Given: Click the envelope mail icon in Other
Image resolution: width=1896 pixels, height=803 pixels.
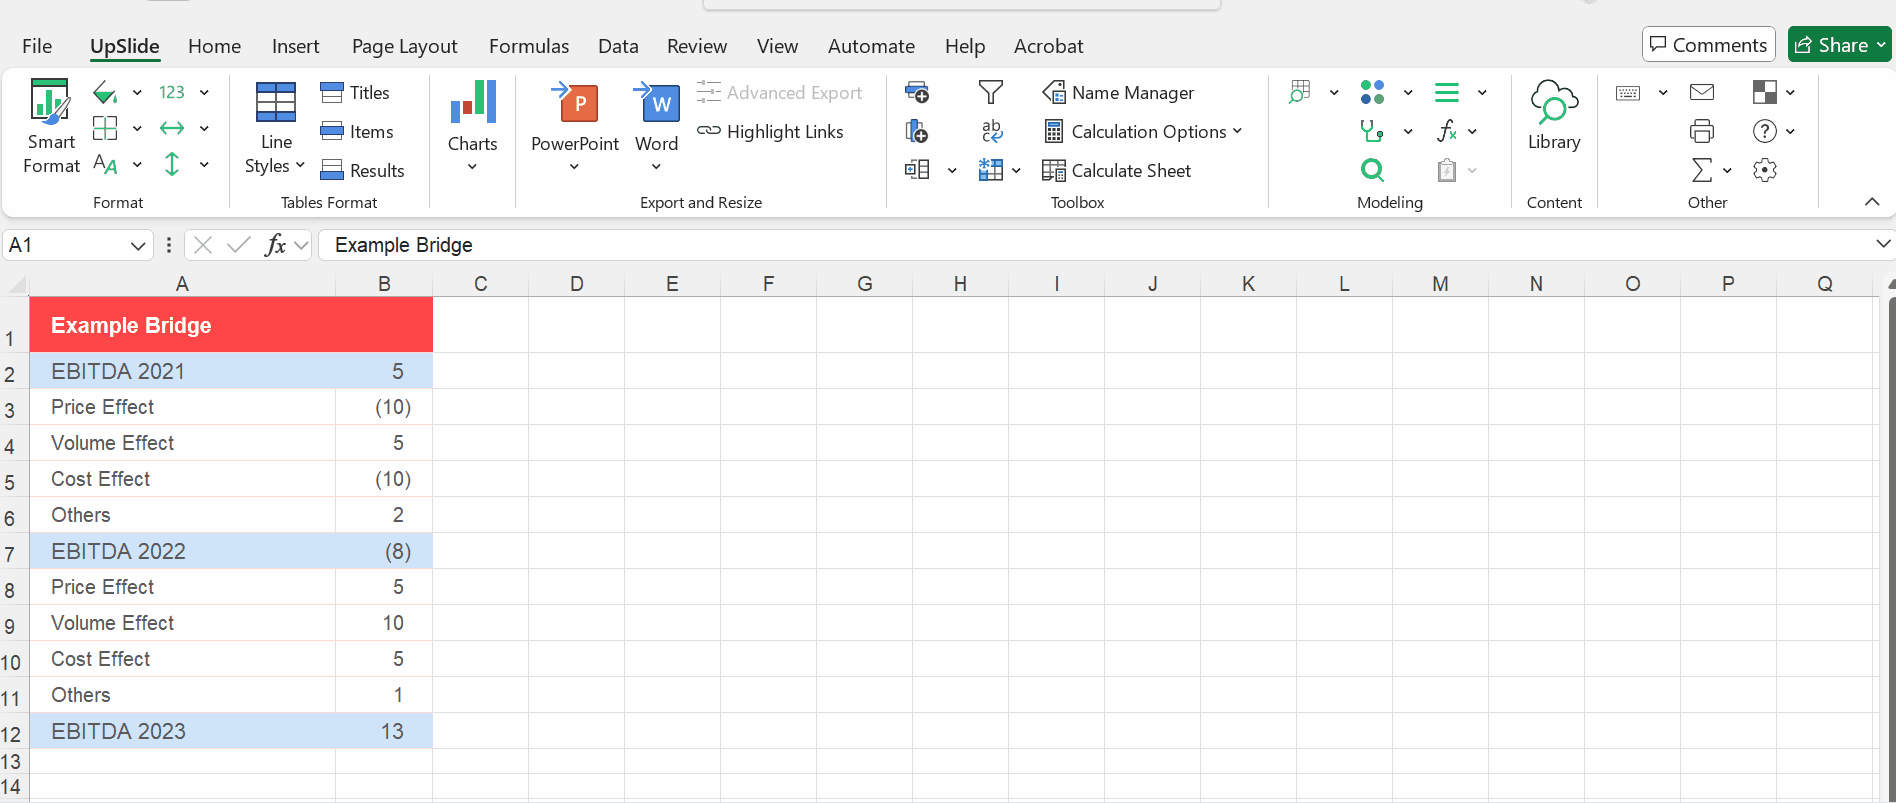Looking at the screenshot, I should 1702,92.
